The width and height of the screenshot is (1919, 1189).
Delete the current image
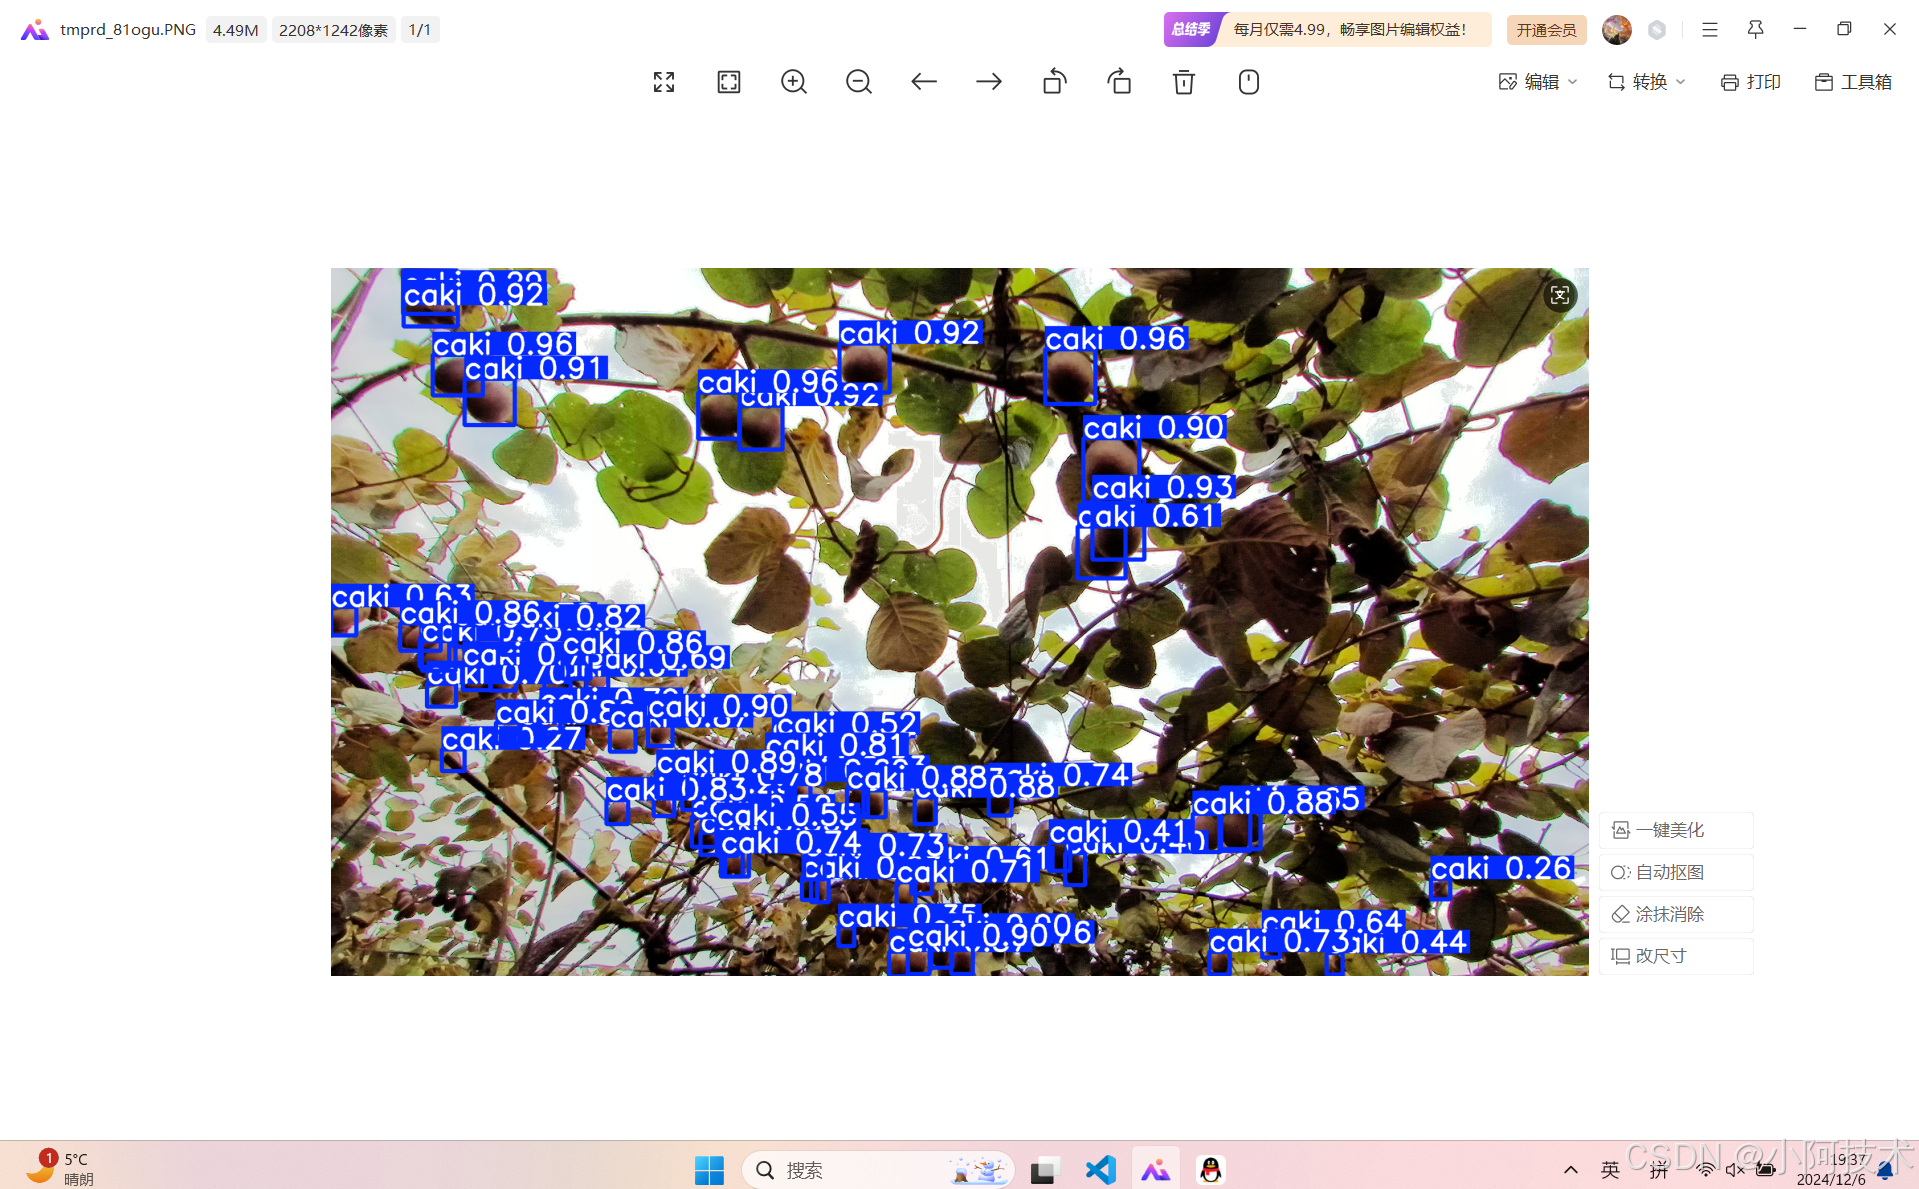pyautogui.click(x=1184, y=82)
